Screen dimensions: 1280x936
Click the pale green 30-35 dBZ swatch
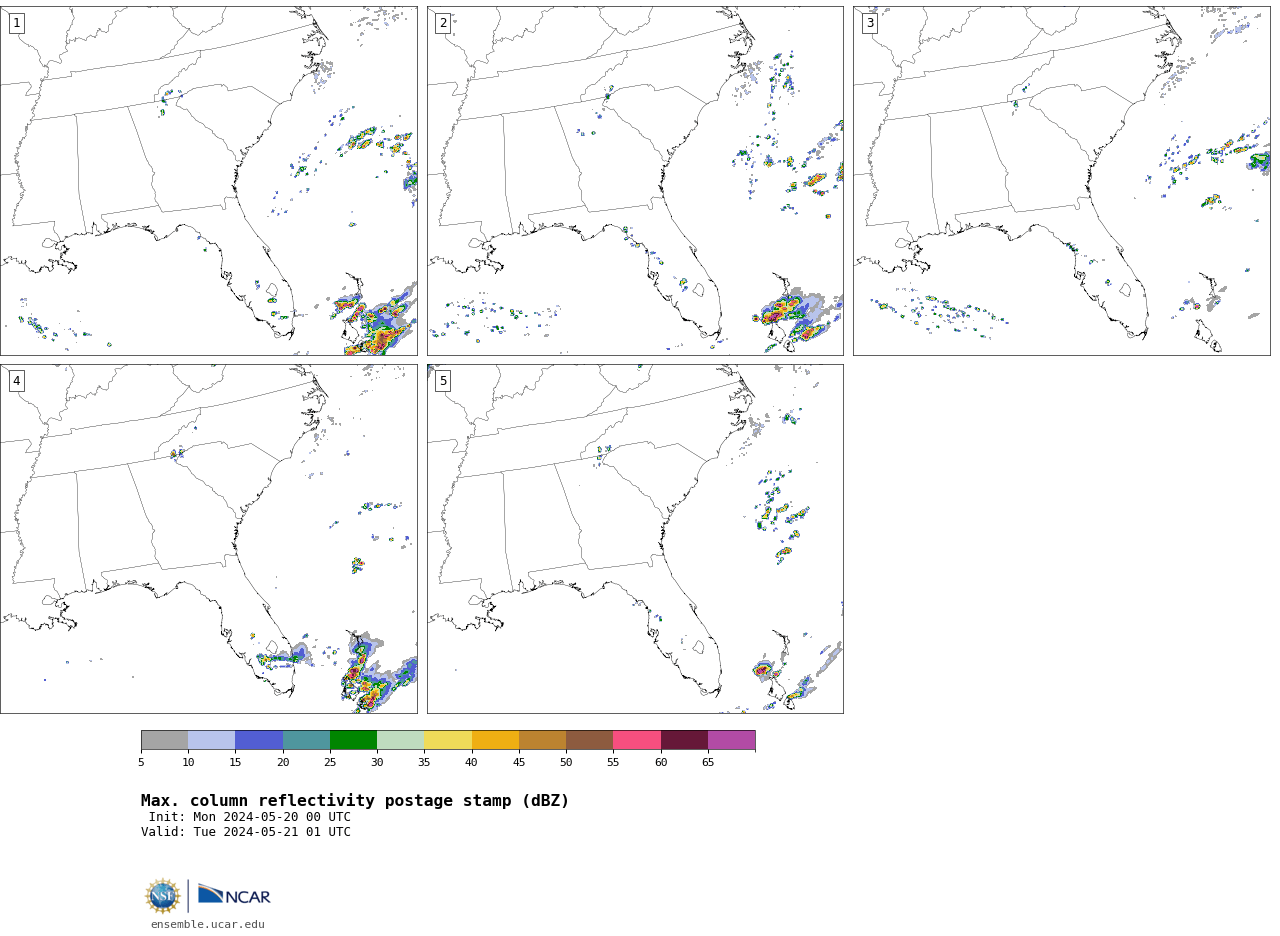click(x=400, y=740)
